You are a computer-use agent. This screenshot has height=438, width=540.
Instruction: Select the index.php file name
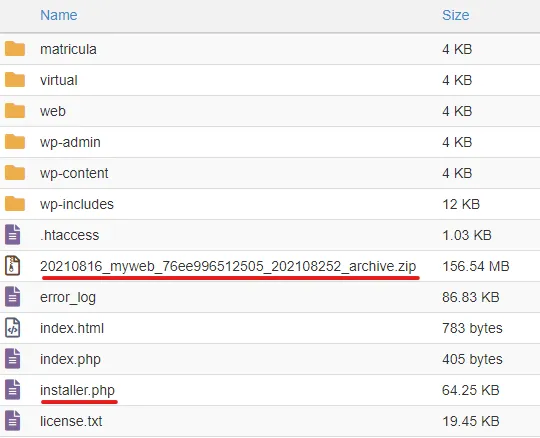[70, 359]
